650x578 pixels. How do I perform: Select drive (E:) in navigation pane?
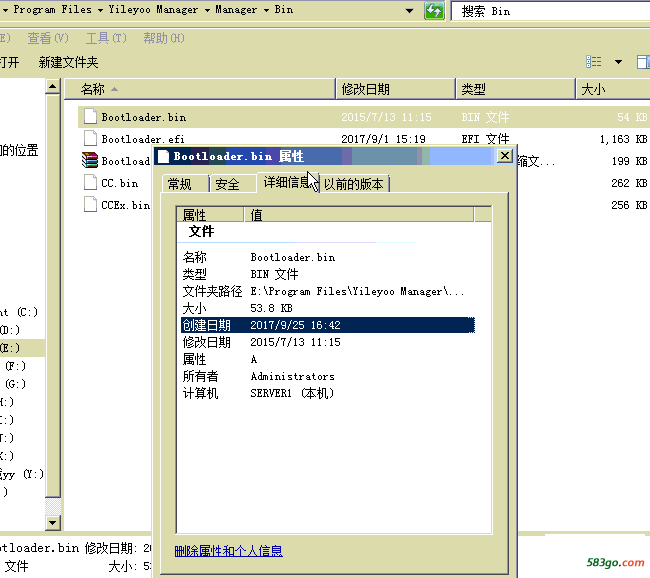pyautogui.click(x=22, y=347)
